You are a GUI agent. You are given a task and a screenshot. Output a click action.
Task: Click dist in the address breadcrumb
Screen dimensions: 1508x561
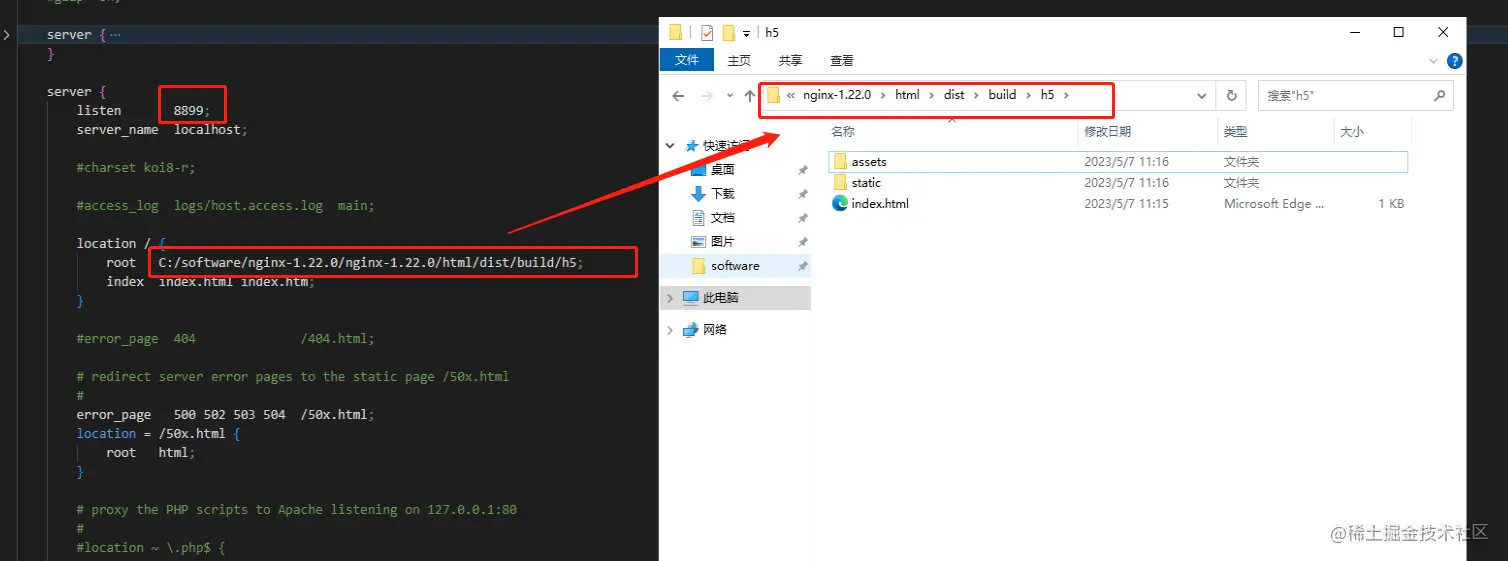pos(954,95)
